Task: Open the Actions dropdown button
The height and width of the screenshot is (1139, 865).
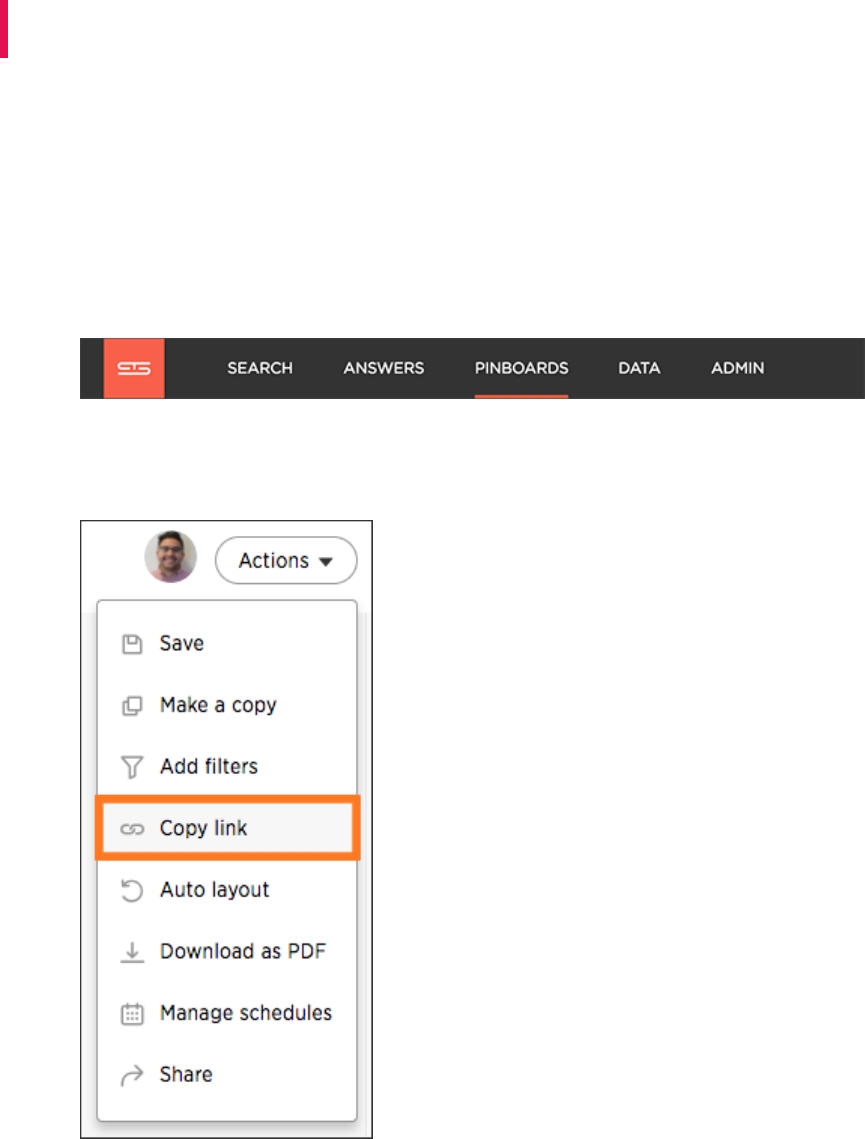Action: [x=286, y=561]
